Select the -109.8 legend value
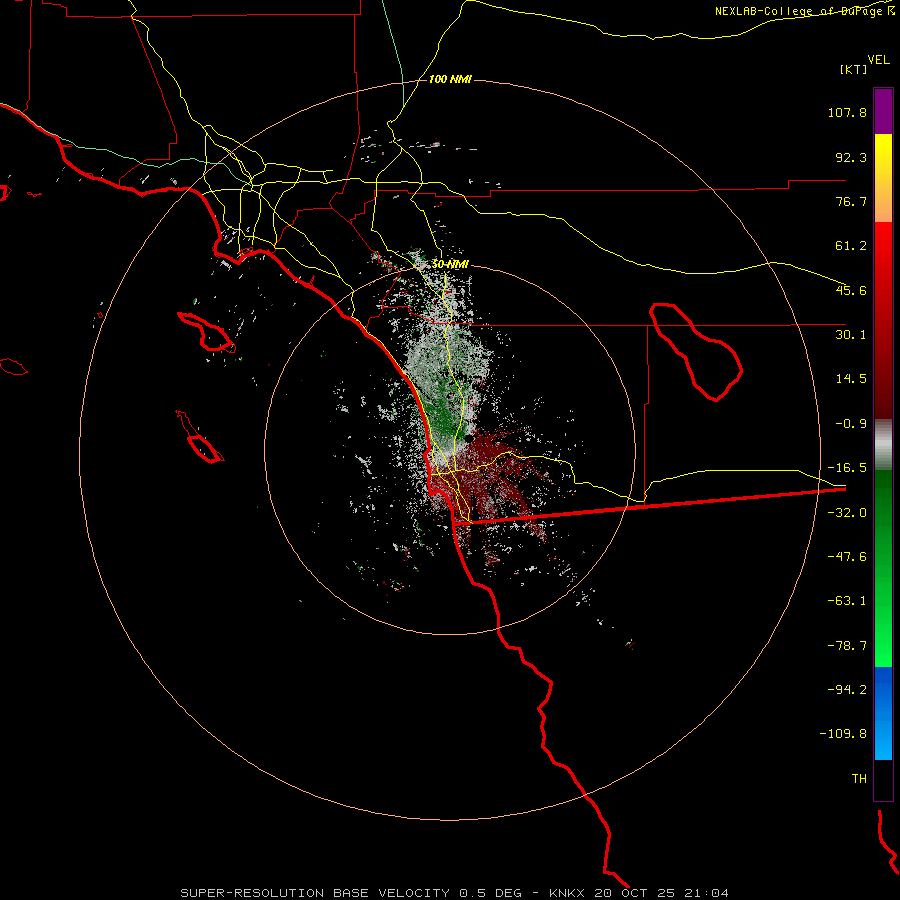 (843, 734)
